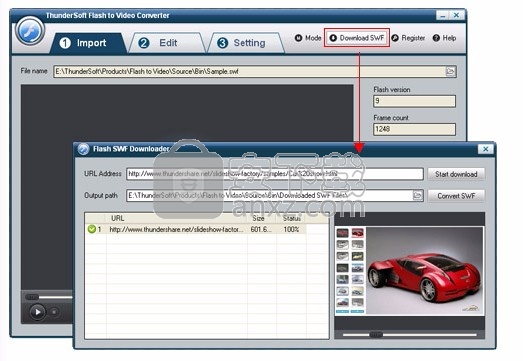Click the Status column header
Viewport: 523px width, 361px height.
pos(292,218)
